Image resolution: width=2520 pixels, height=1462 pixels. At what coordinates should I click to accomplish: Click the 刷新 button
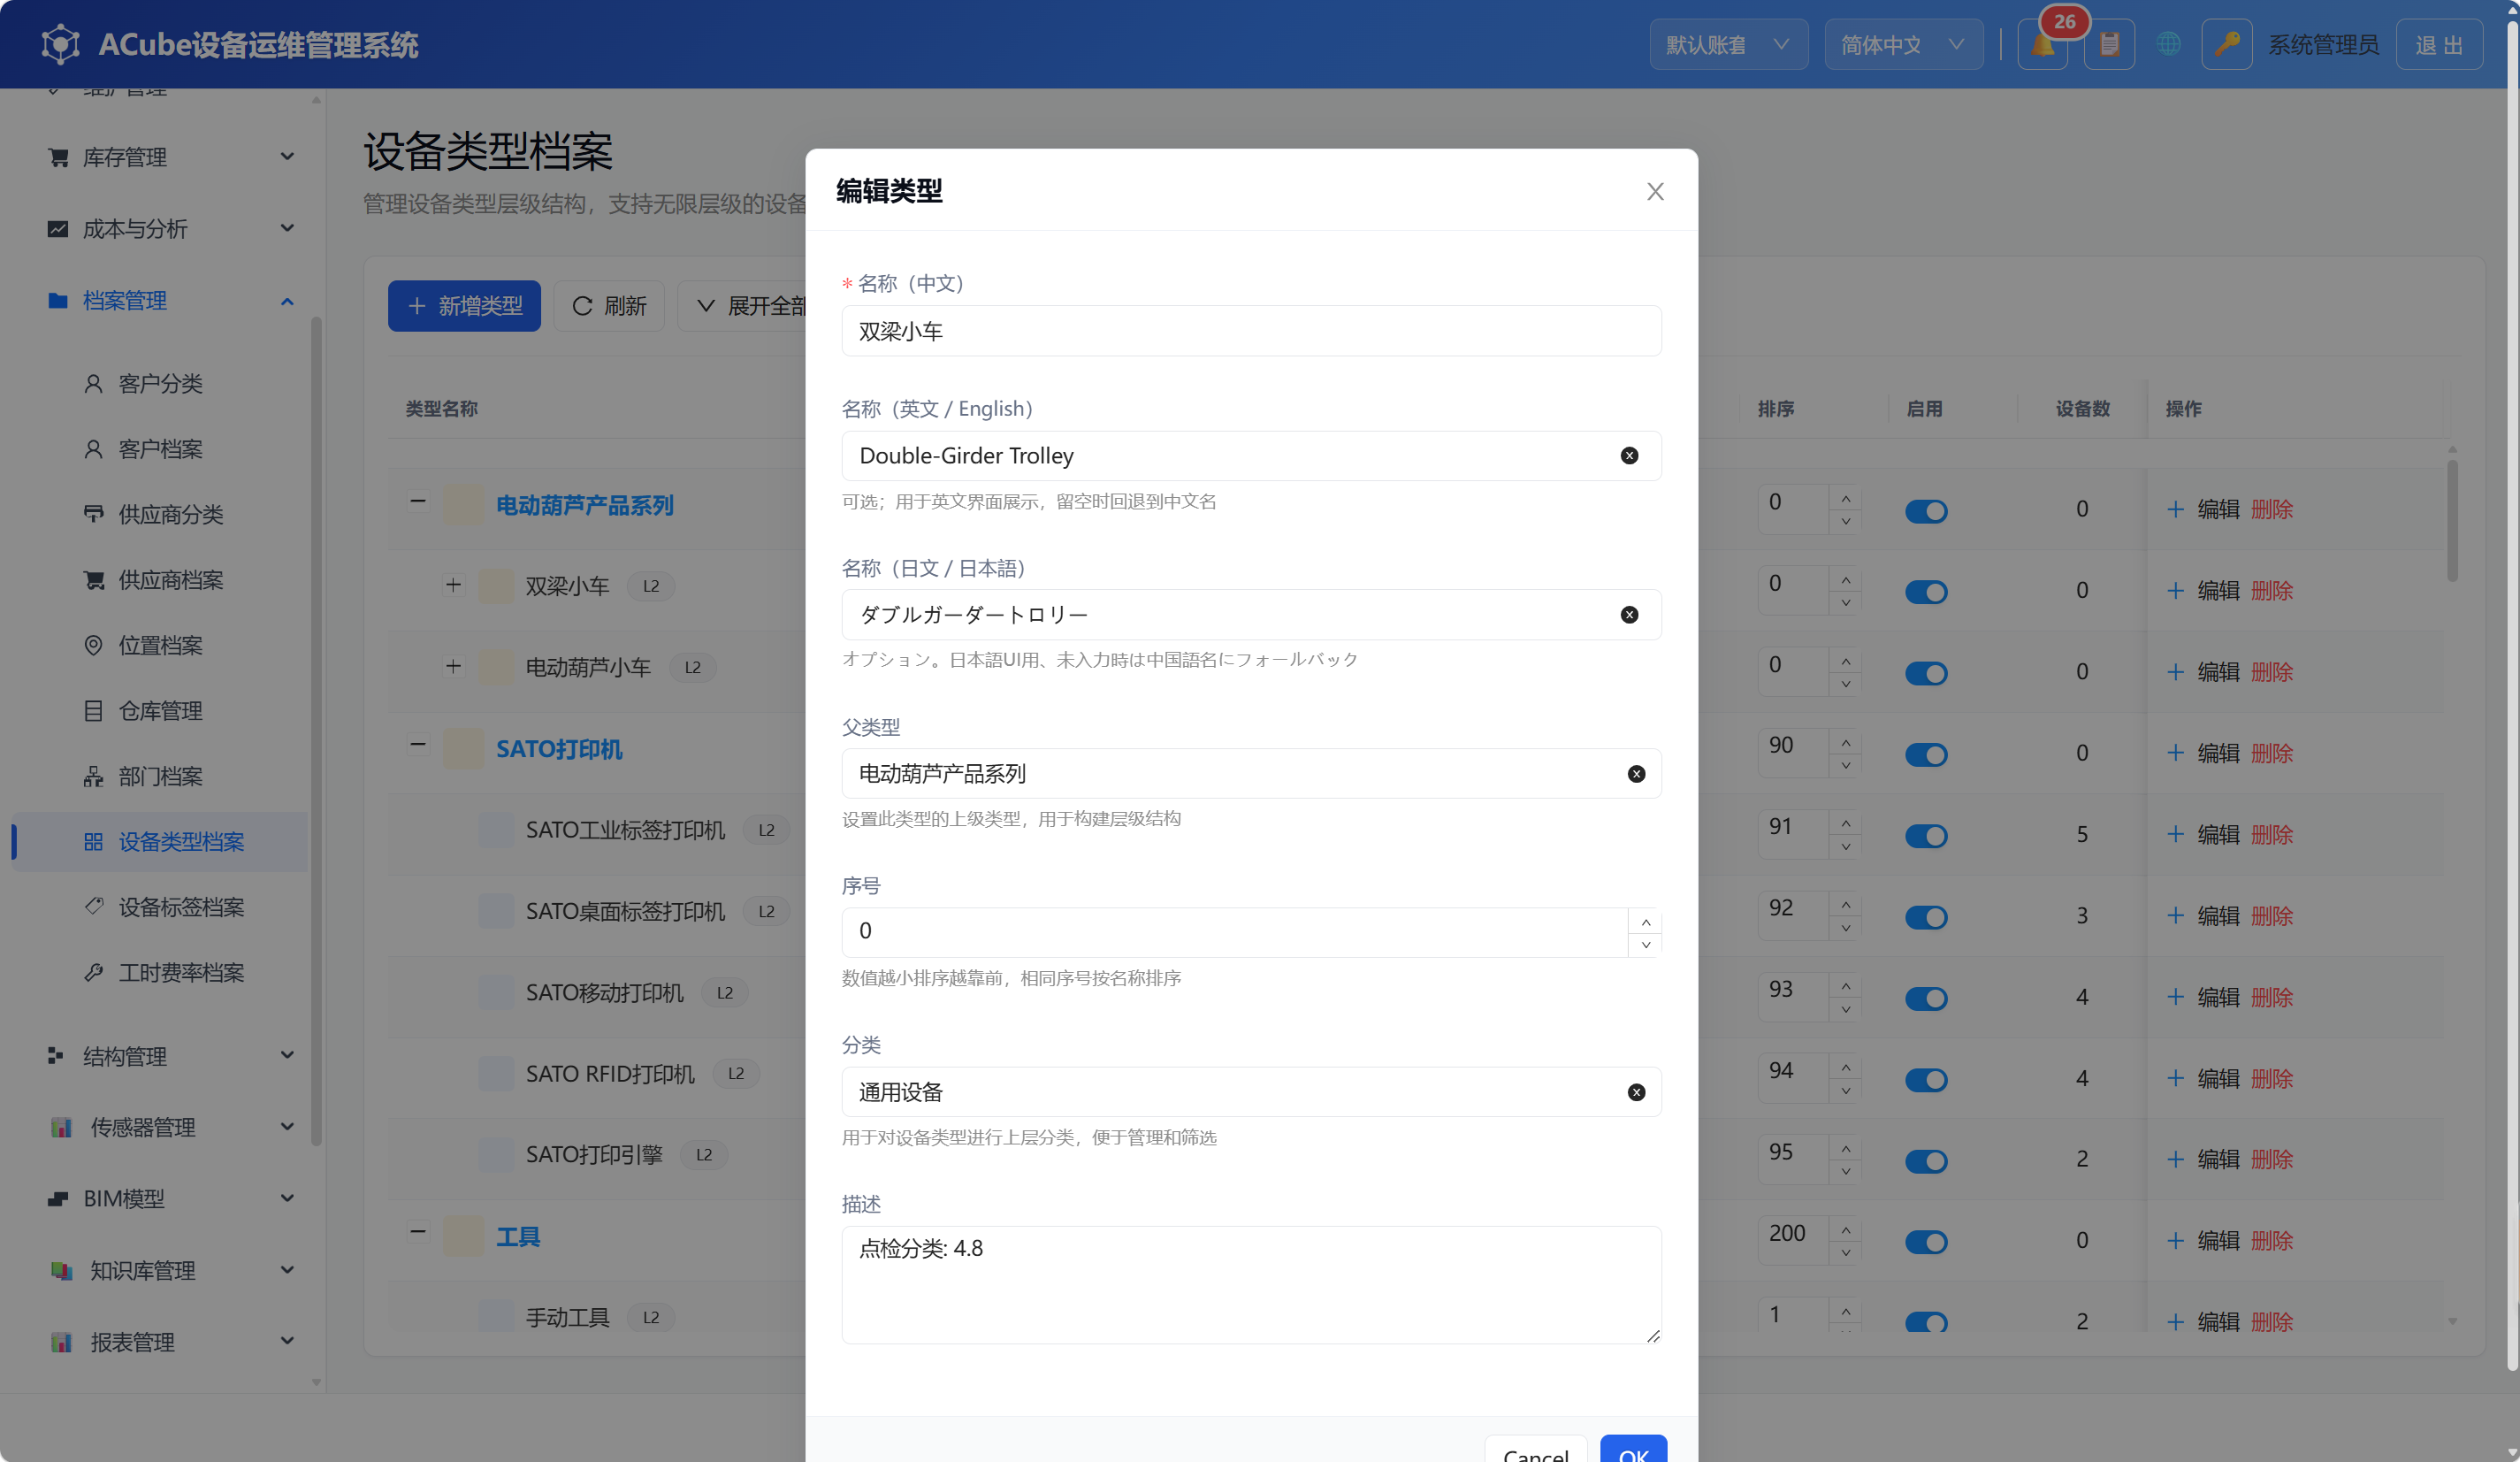point(609,306)
